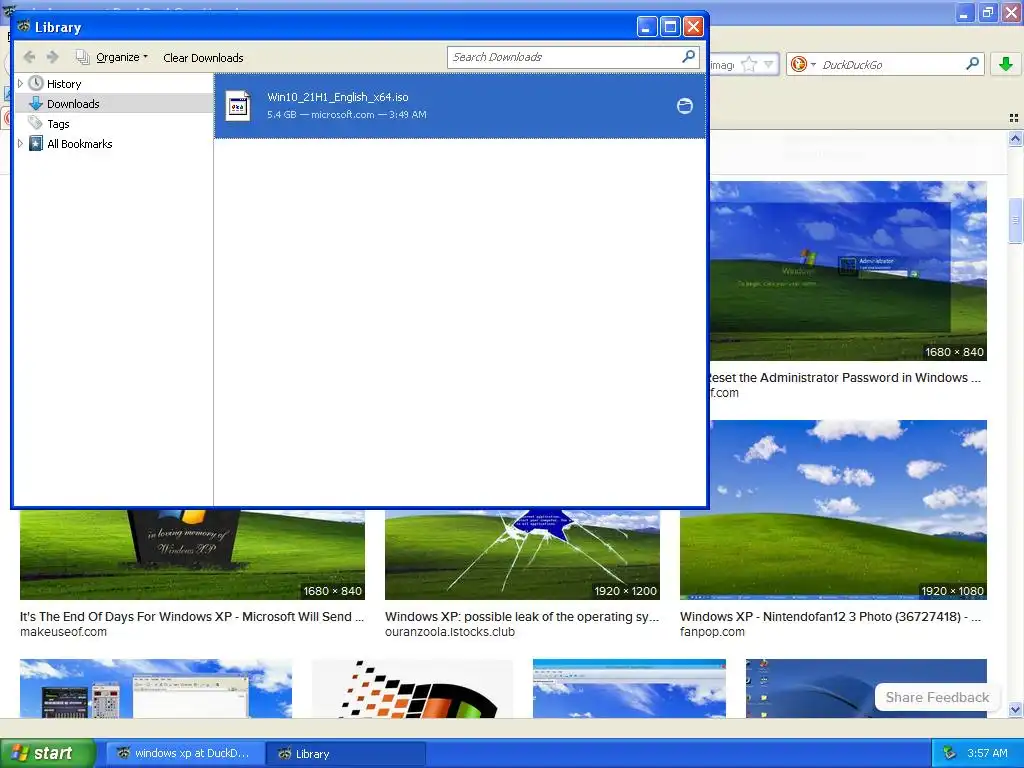Open the pixelated Windows logo thumbnail
The height and width of the screenshot is (768, 1024).
coord(412,688)
